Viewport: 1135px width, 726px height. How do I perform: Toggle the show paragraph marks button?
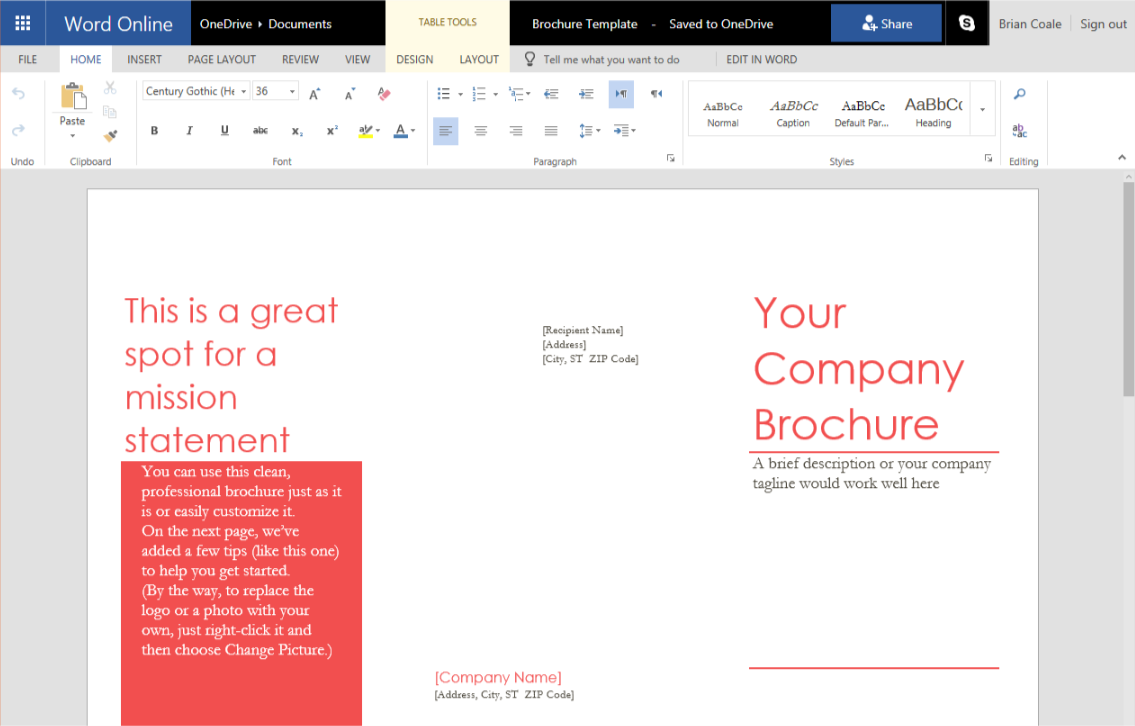pyautogui.click(x=621, y=93)
